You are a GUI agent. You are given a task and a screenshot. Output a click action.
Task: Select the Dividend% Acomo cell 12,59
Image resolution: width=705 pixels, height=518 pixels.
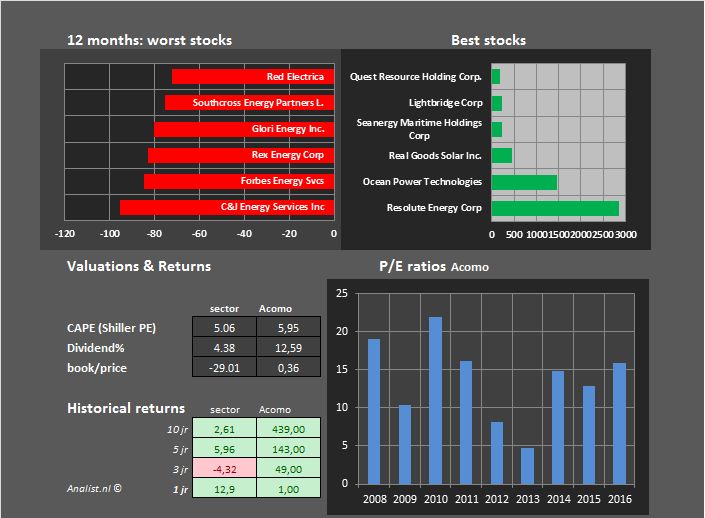coord(282,347)
